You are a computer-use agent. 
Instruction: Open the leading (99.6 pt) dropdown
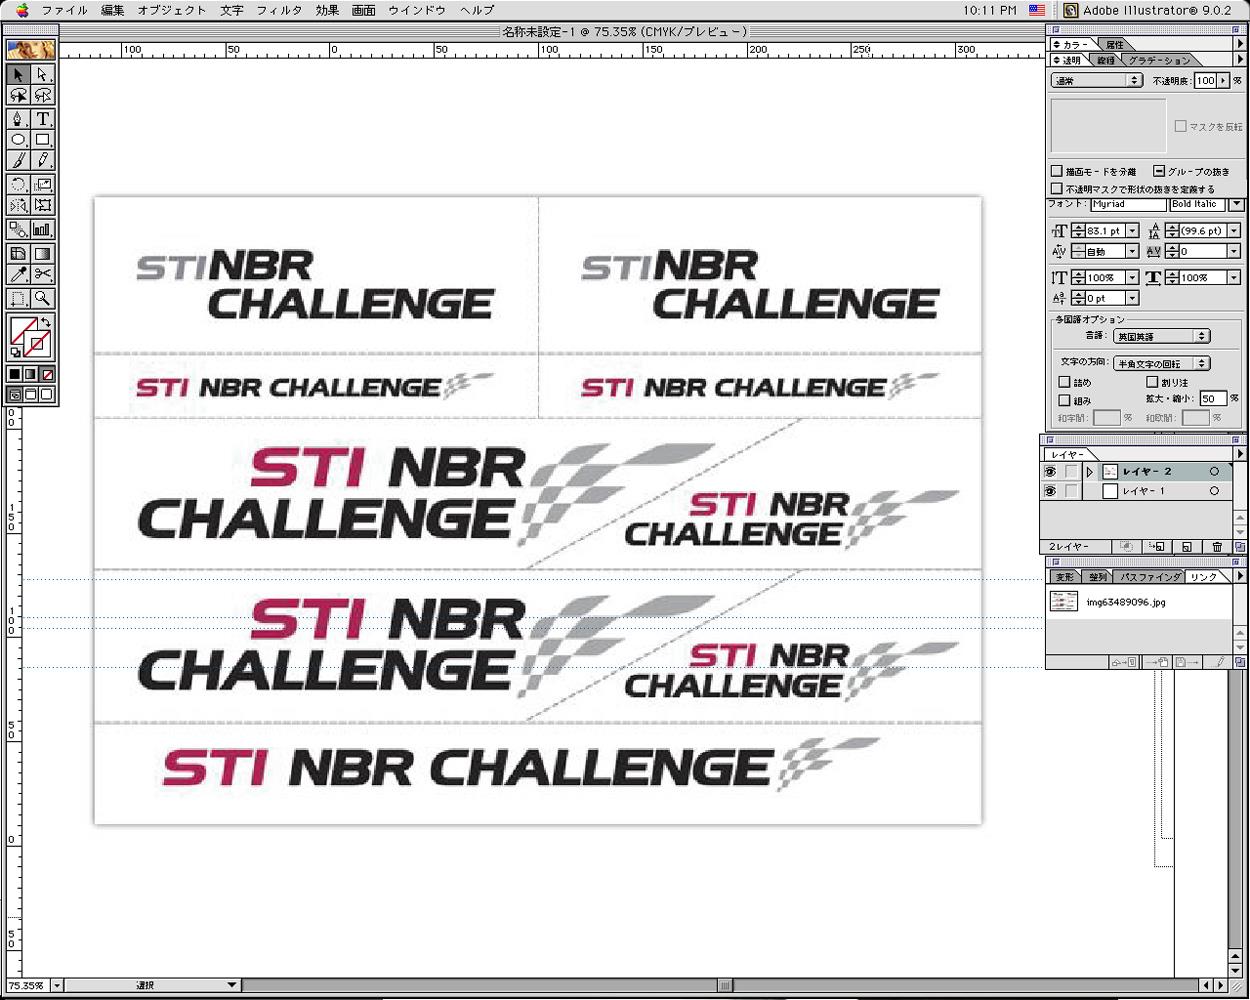click(x=1234, y=231)
